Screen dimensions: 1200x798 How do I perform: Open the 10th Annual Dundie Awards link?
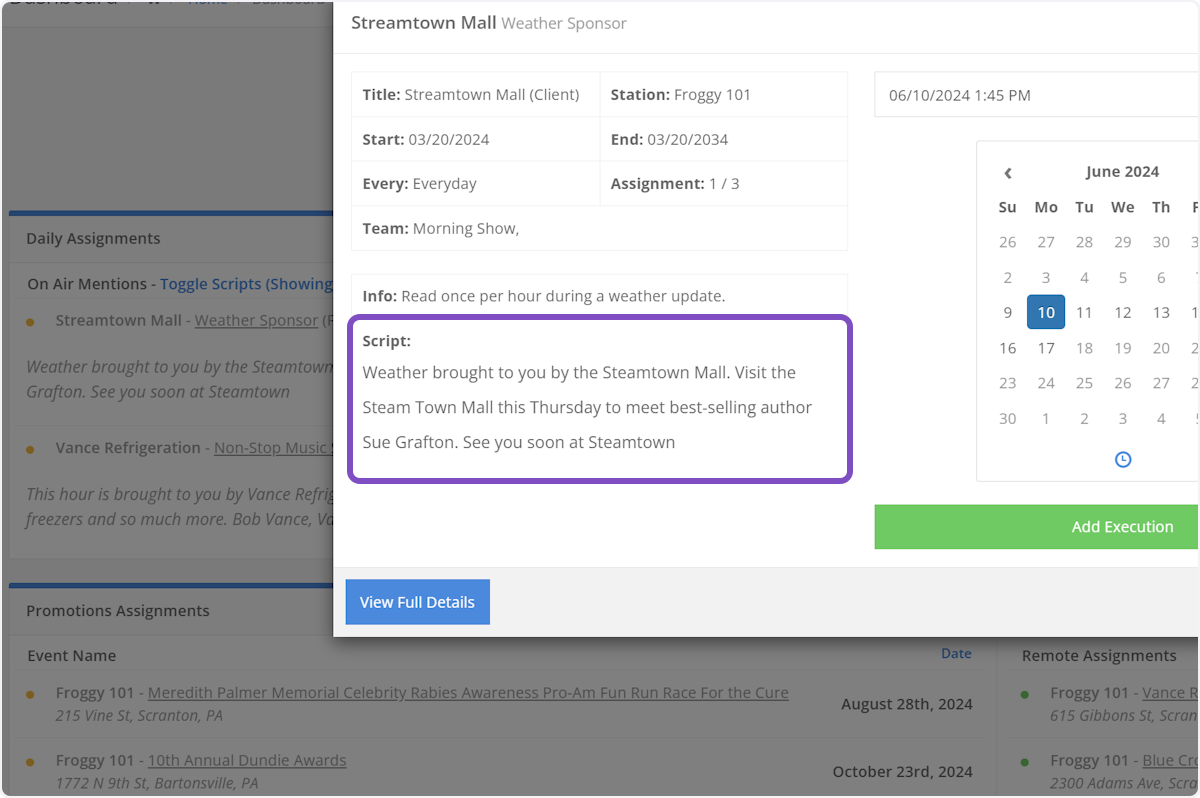tap(247, 760)
